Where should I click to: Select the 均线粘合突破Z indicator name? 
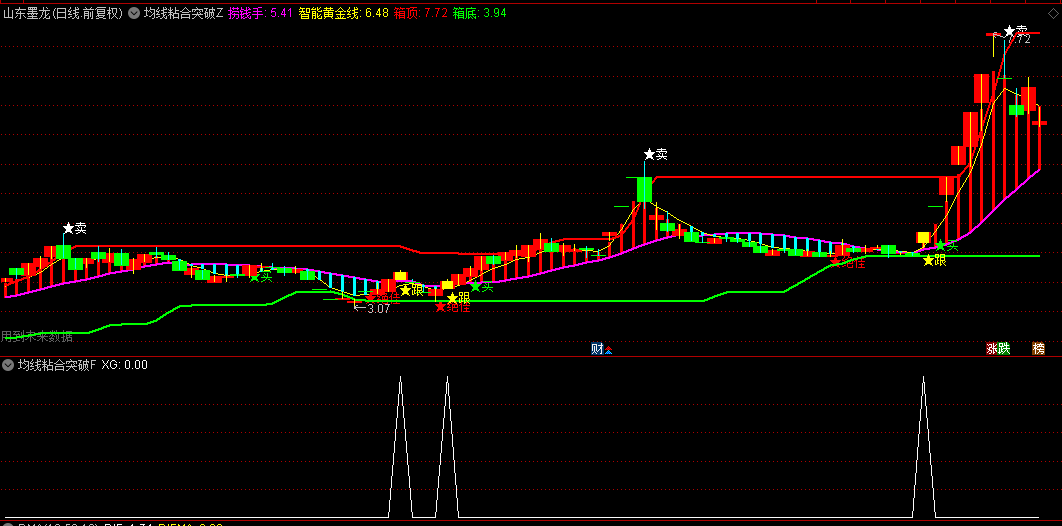tap(183, 13)
